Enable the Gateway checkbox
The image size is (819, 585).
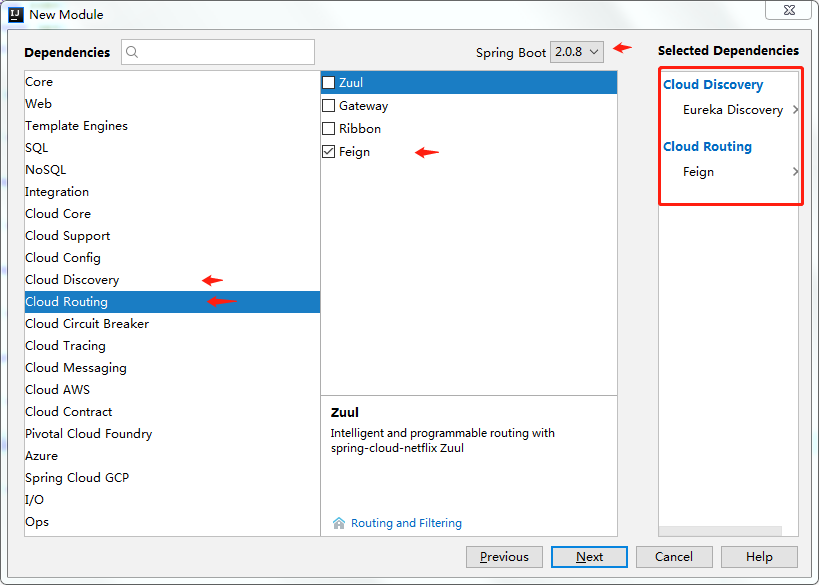pos(329,106)
